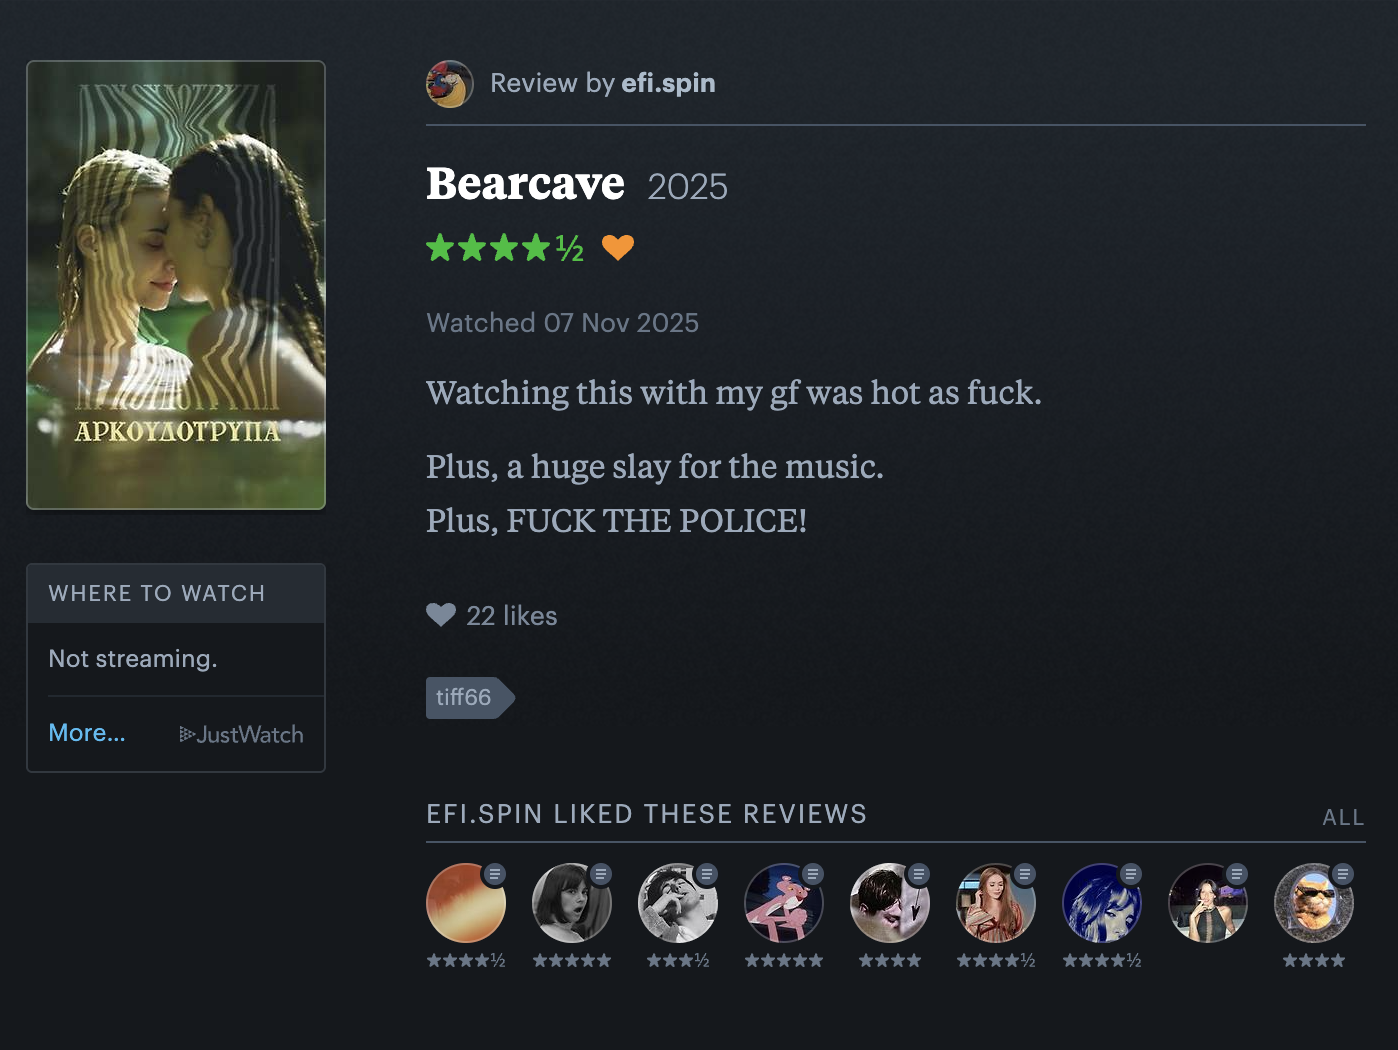Open liked review with orange planet avatar
Image resolution: width=1398 pixels, height=1050 pixels.
pyautogui.click(x=466, y=903)
